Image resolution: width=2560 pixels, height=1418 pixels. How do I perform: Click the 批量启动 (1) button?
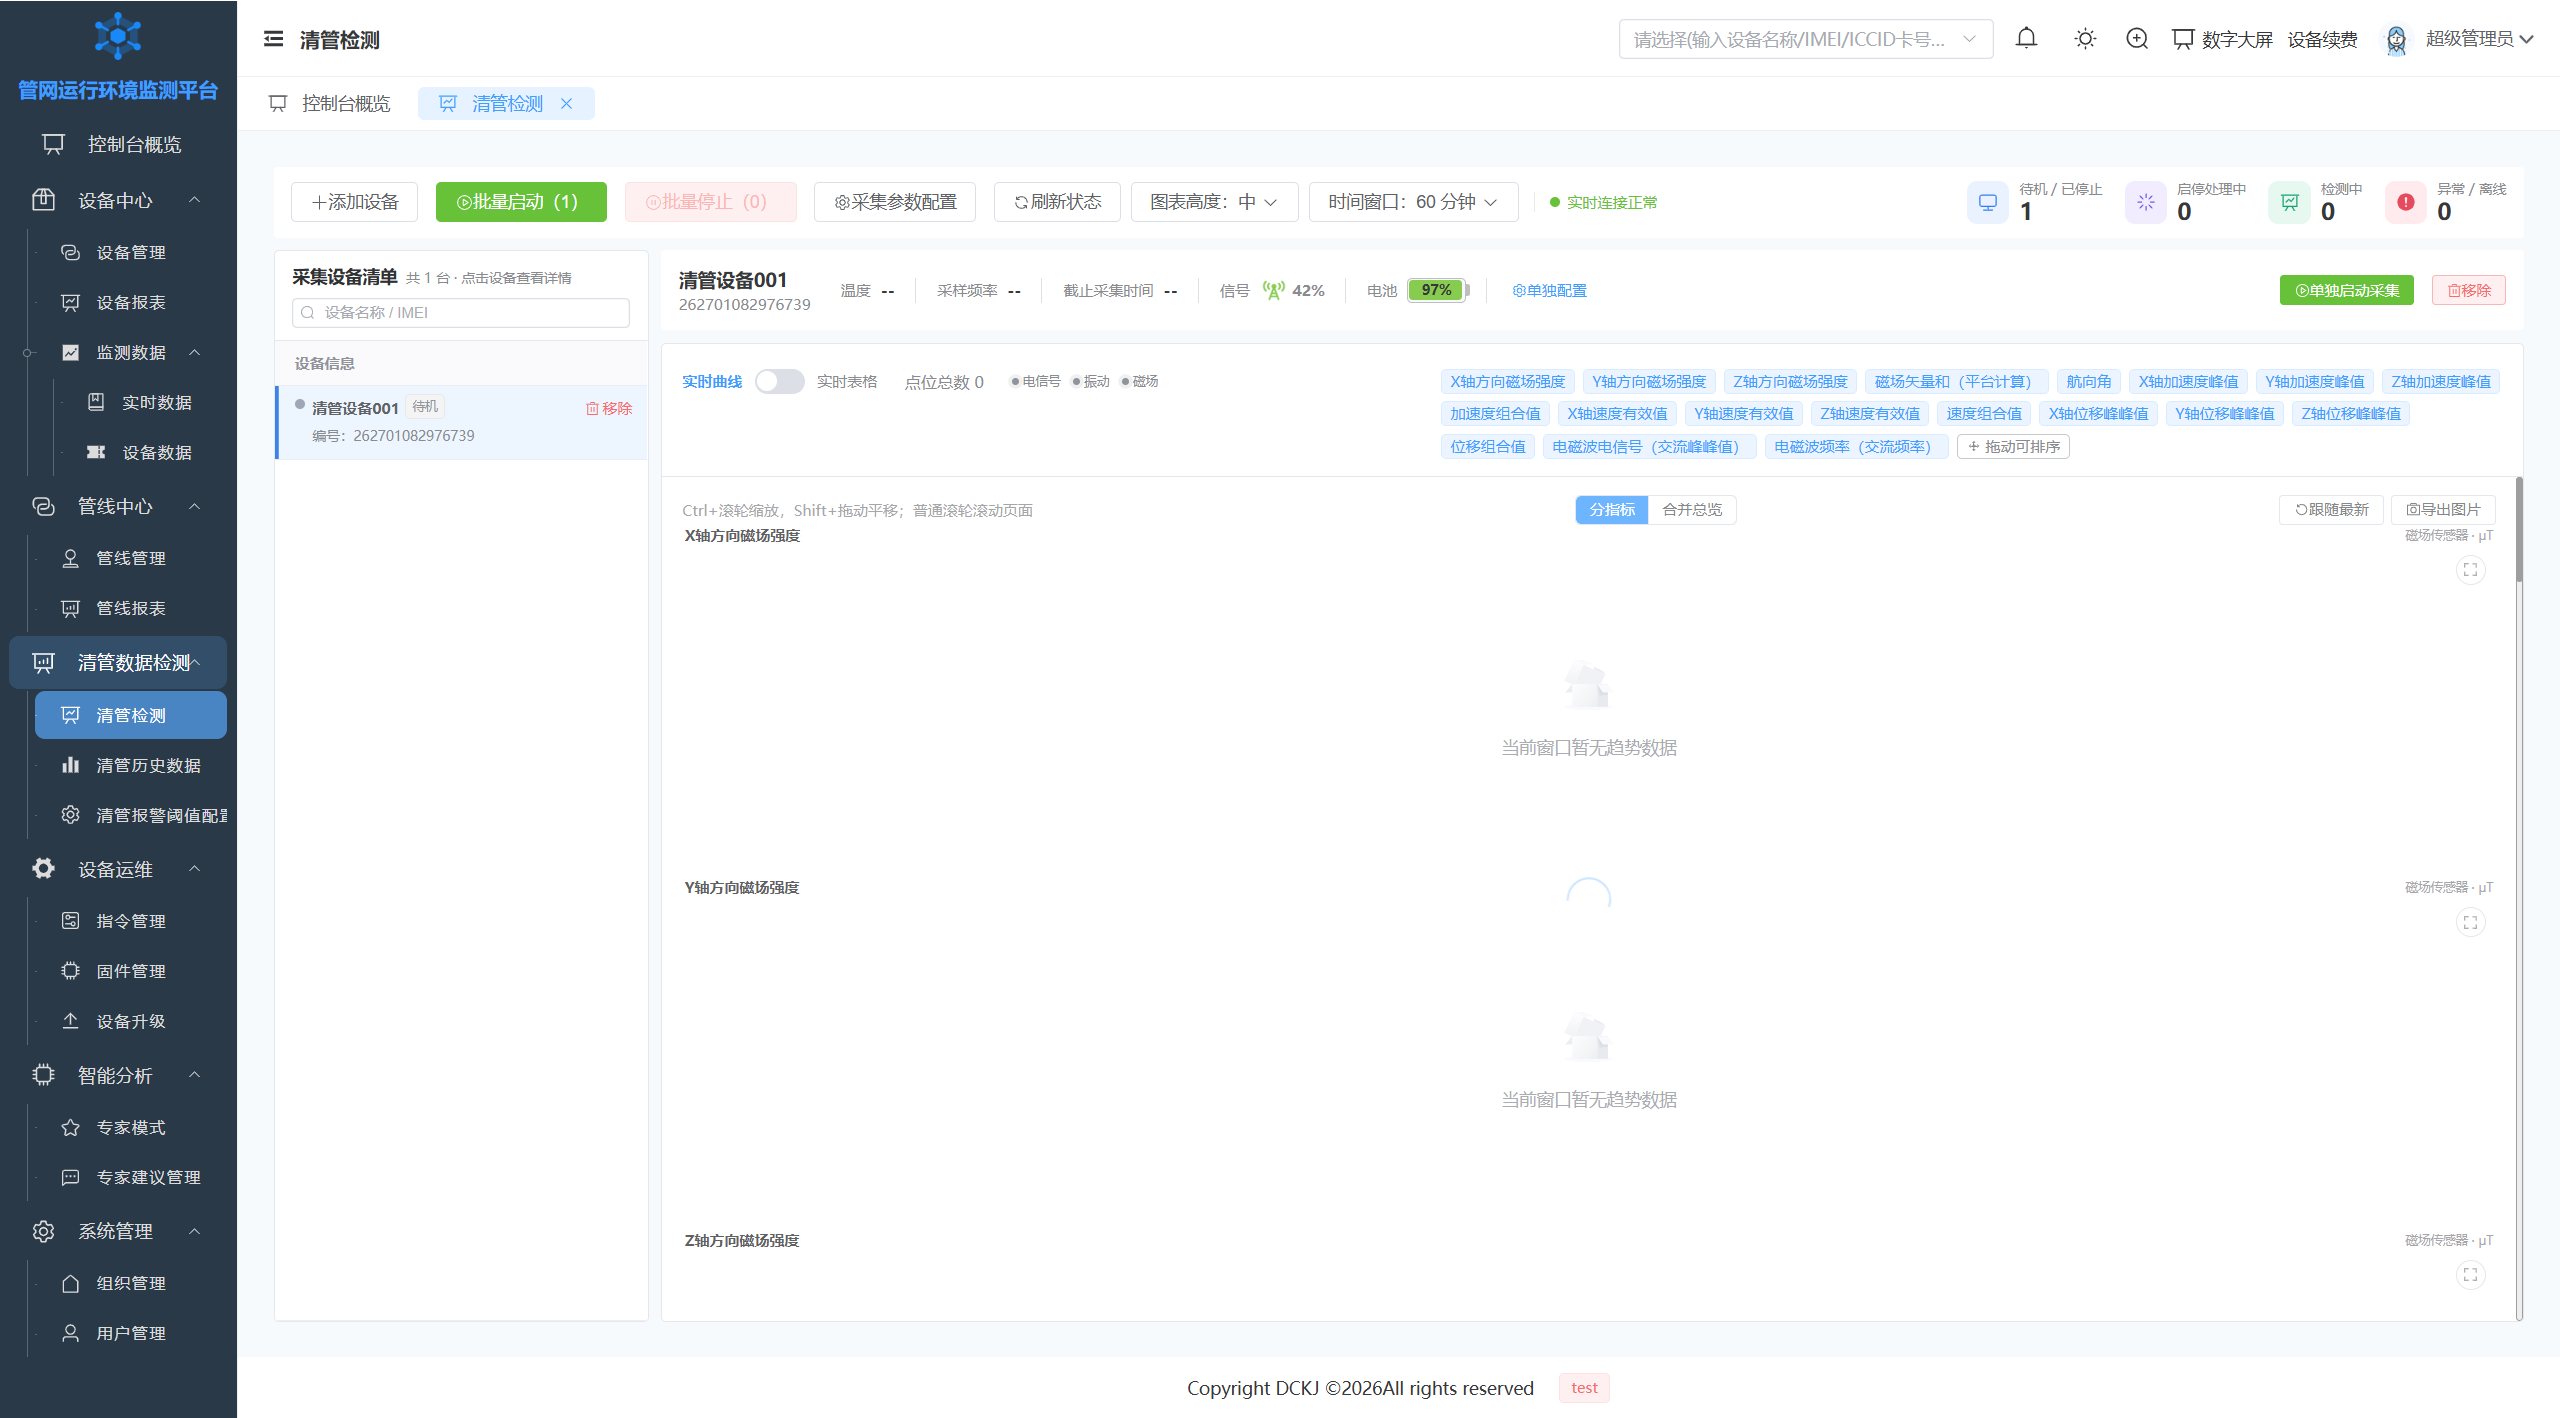(x=520, y=202)
